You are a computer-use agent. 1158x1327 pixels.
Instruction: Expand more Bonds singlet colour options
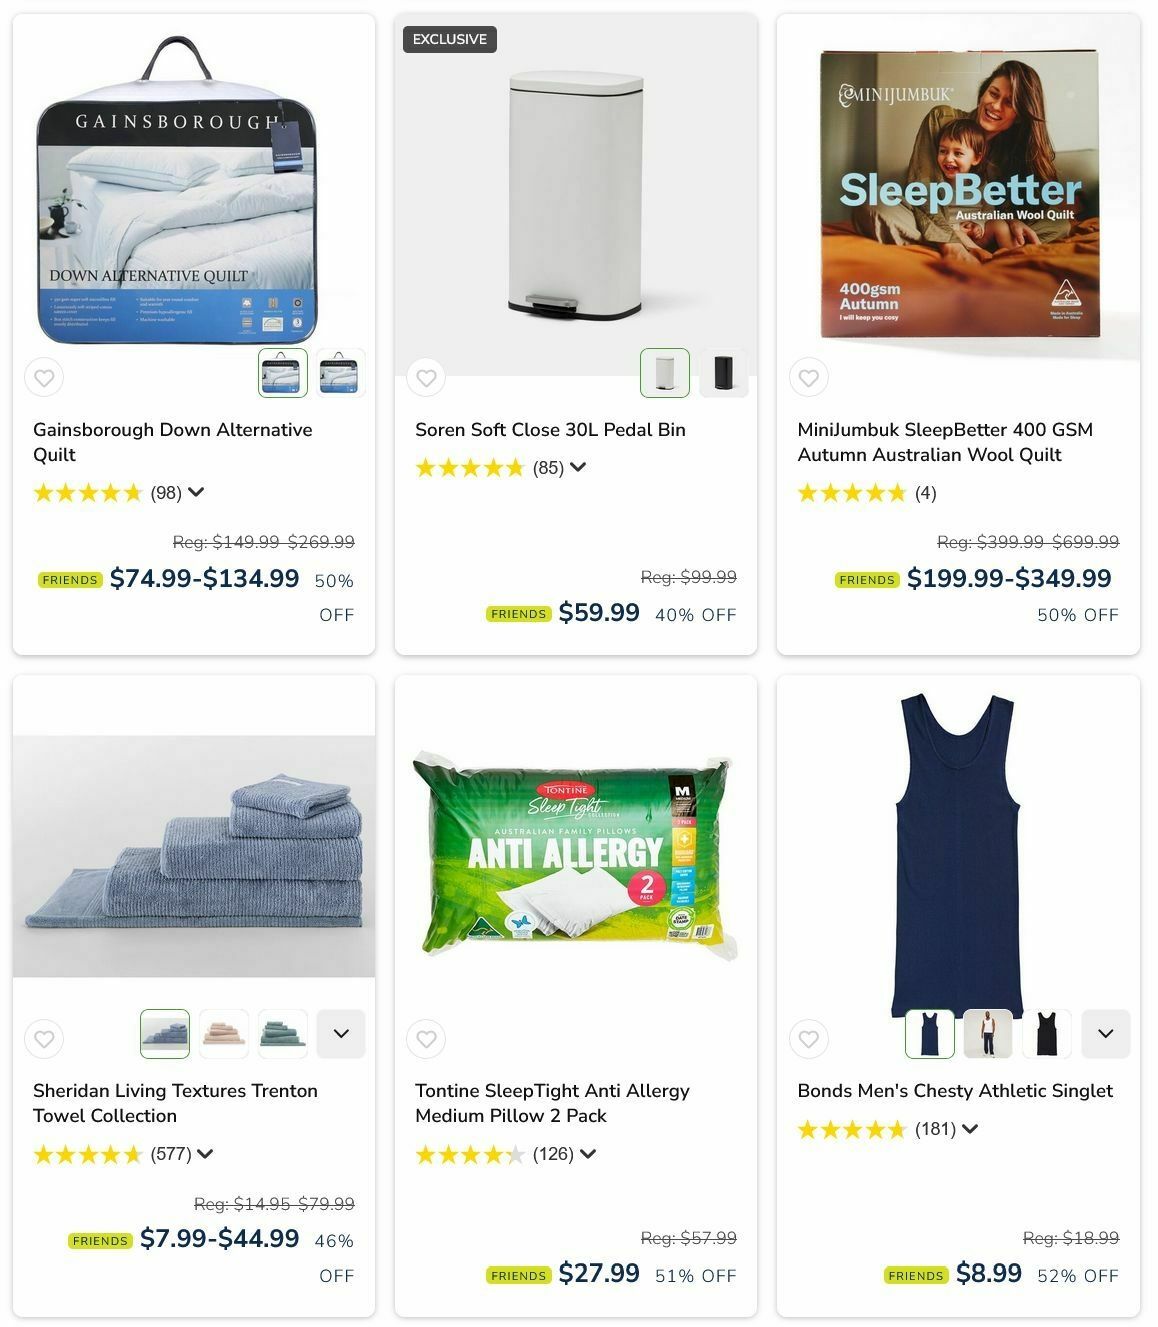click(x=1105, y=1034)
